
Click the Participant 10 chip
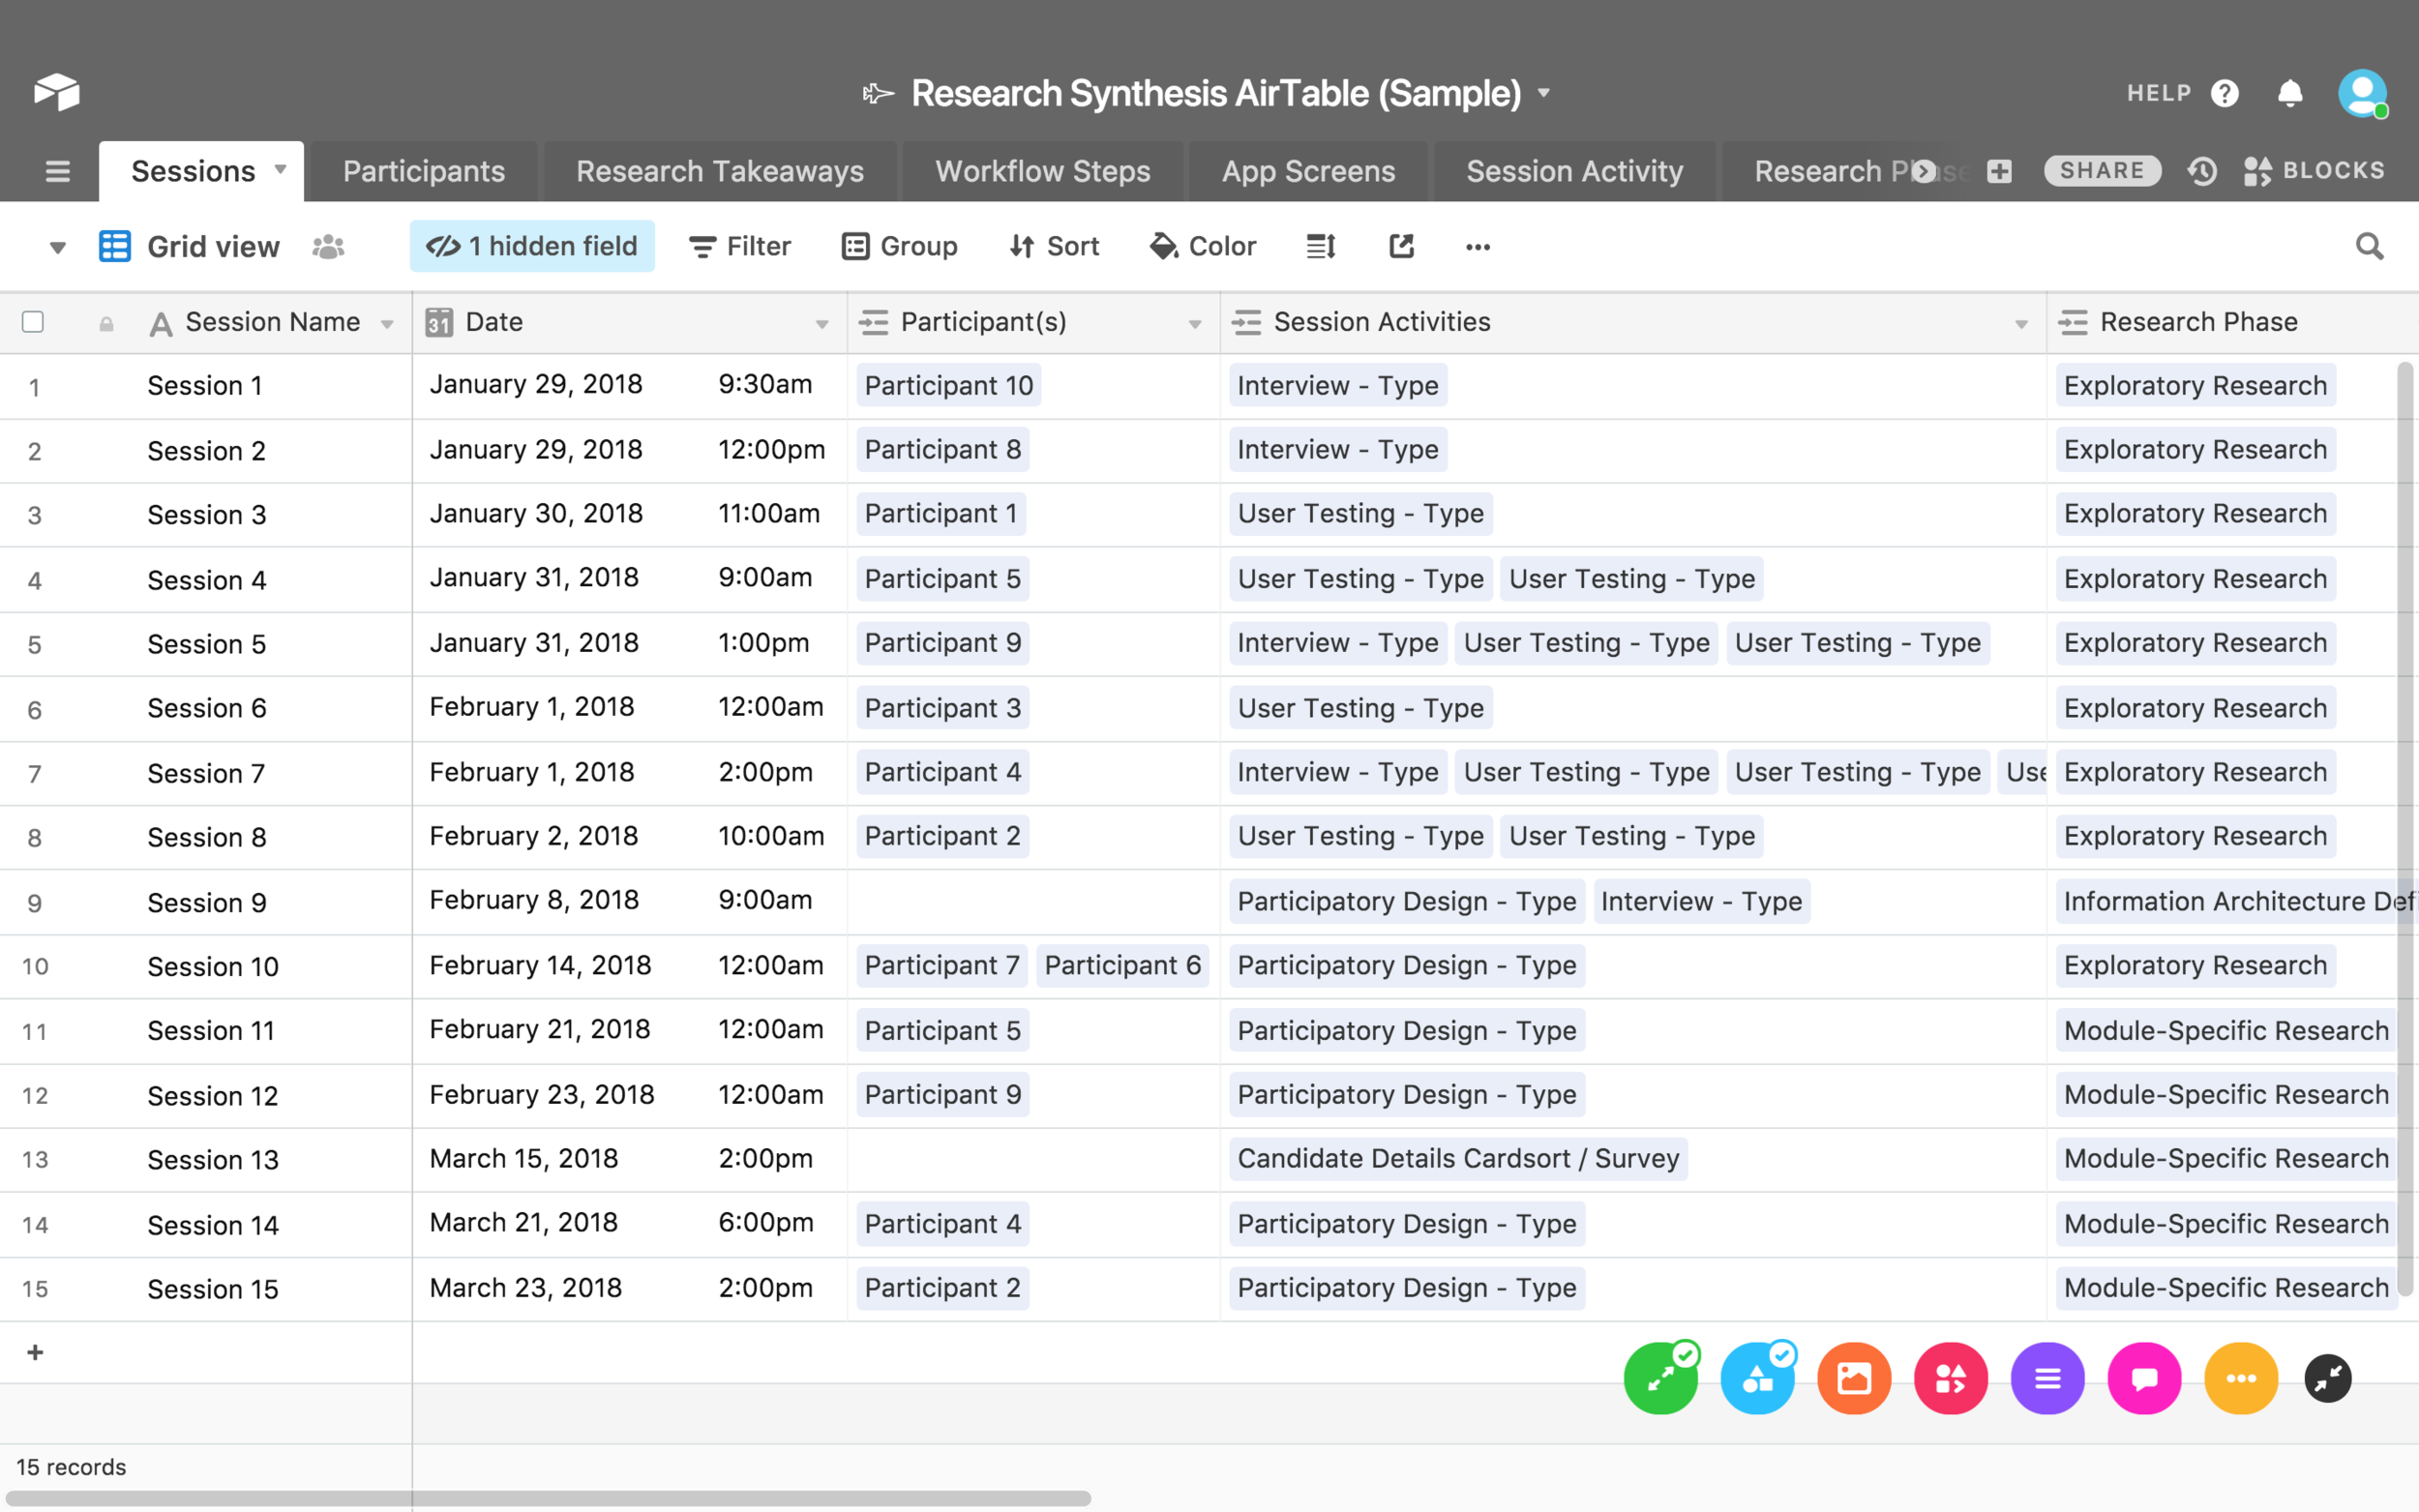click(x=948, y=385)
